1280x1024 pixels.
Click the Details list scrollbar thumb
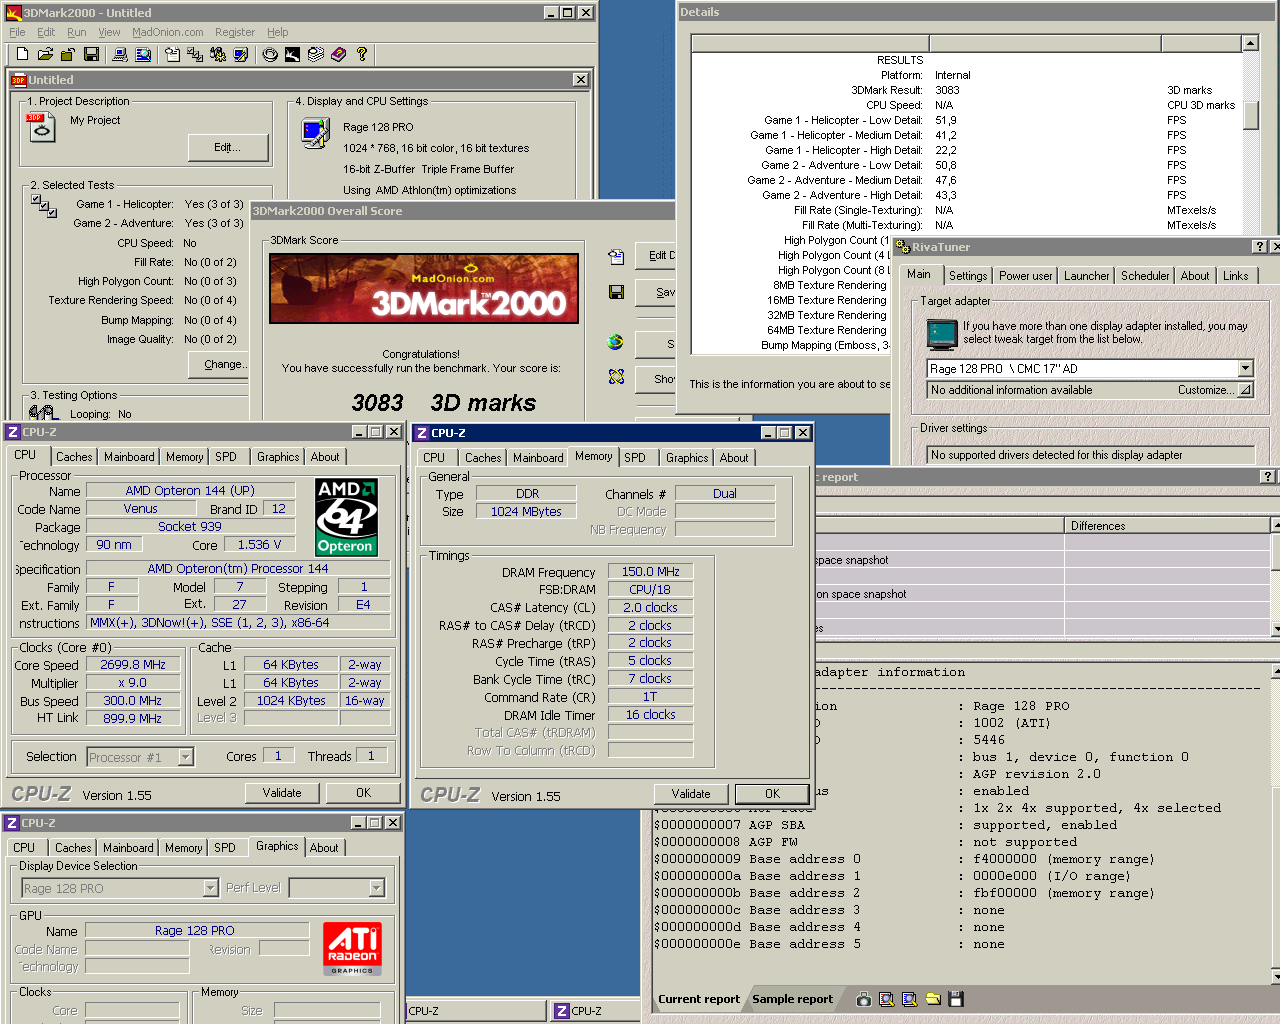coord(1250,114)
